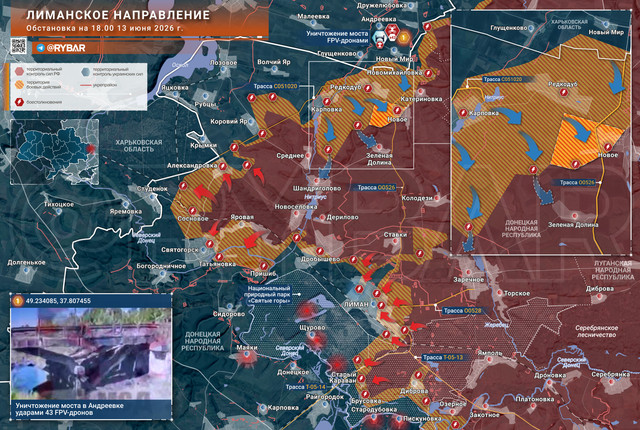Click the 'Трасса С051020' label on main map
The image size is (640, 430).
[276, 86]
